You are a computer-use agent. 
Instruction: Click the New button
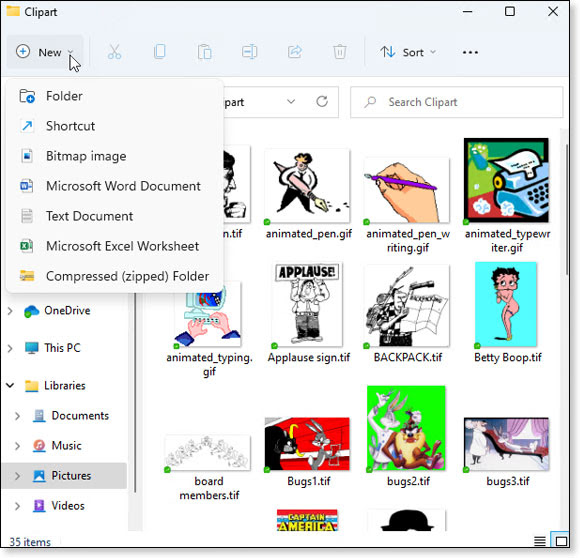[44, 53]
